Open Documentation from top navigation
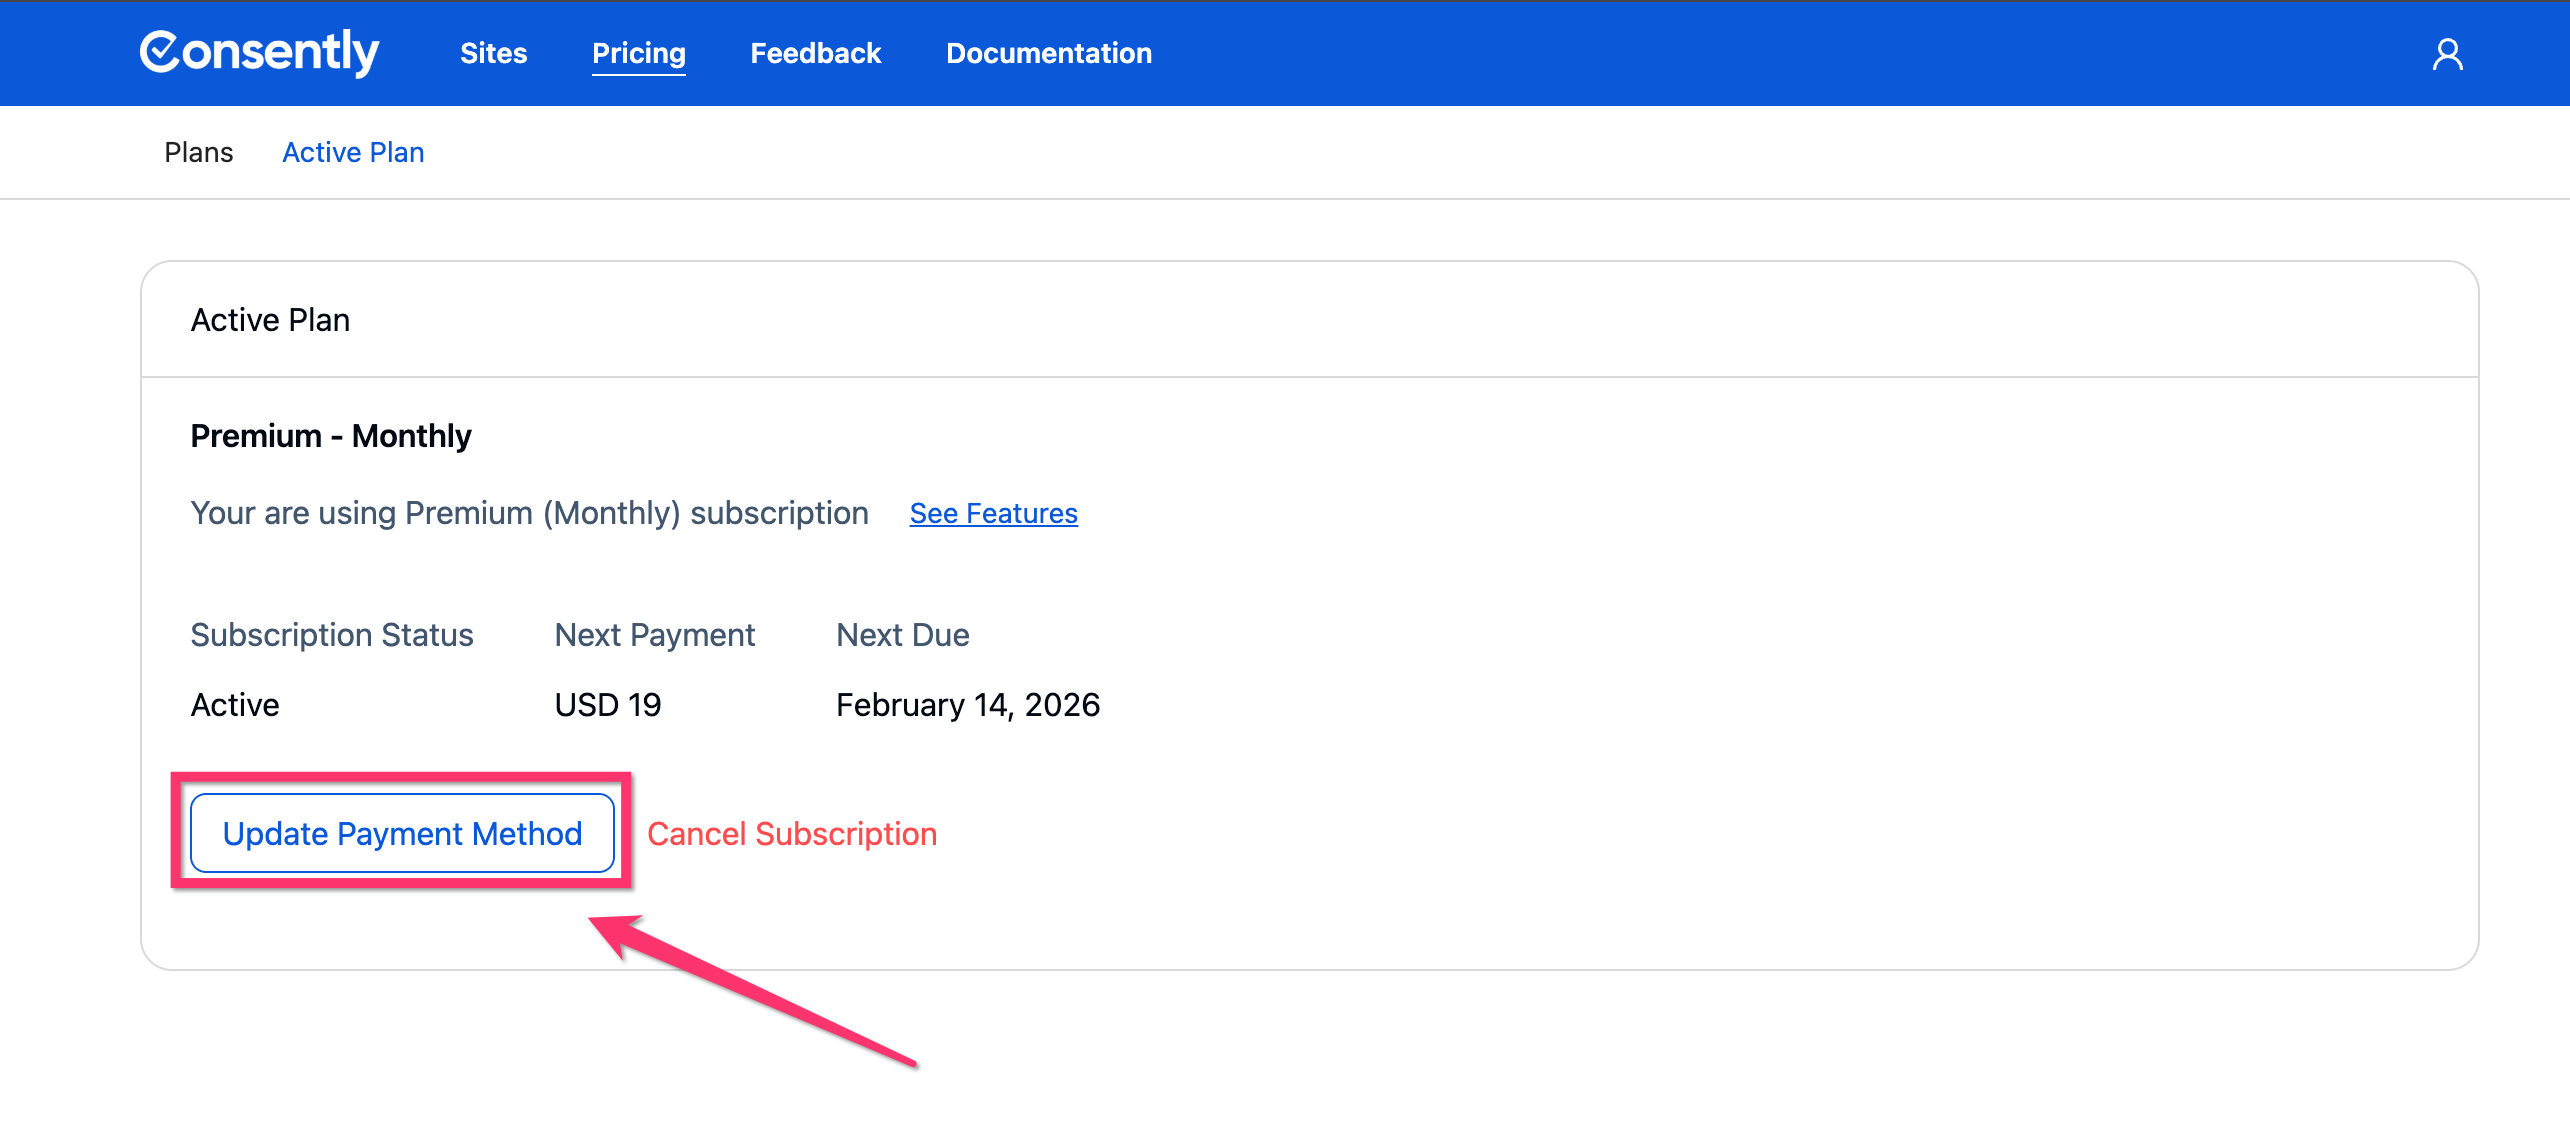 pyautogui.click(x=1048, y=53)
